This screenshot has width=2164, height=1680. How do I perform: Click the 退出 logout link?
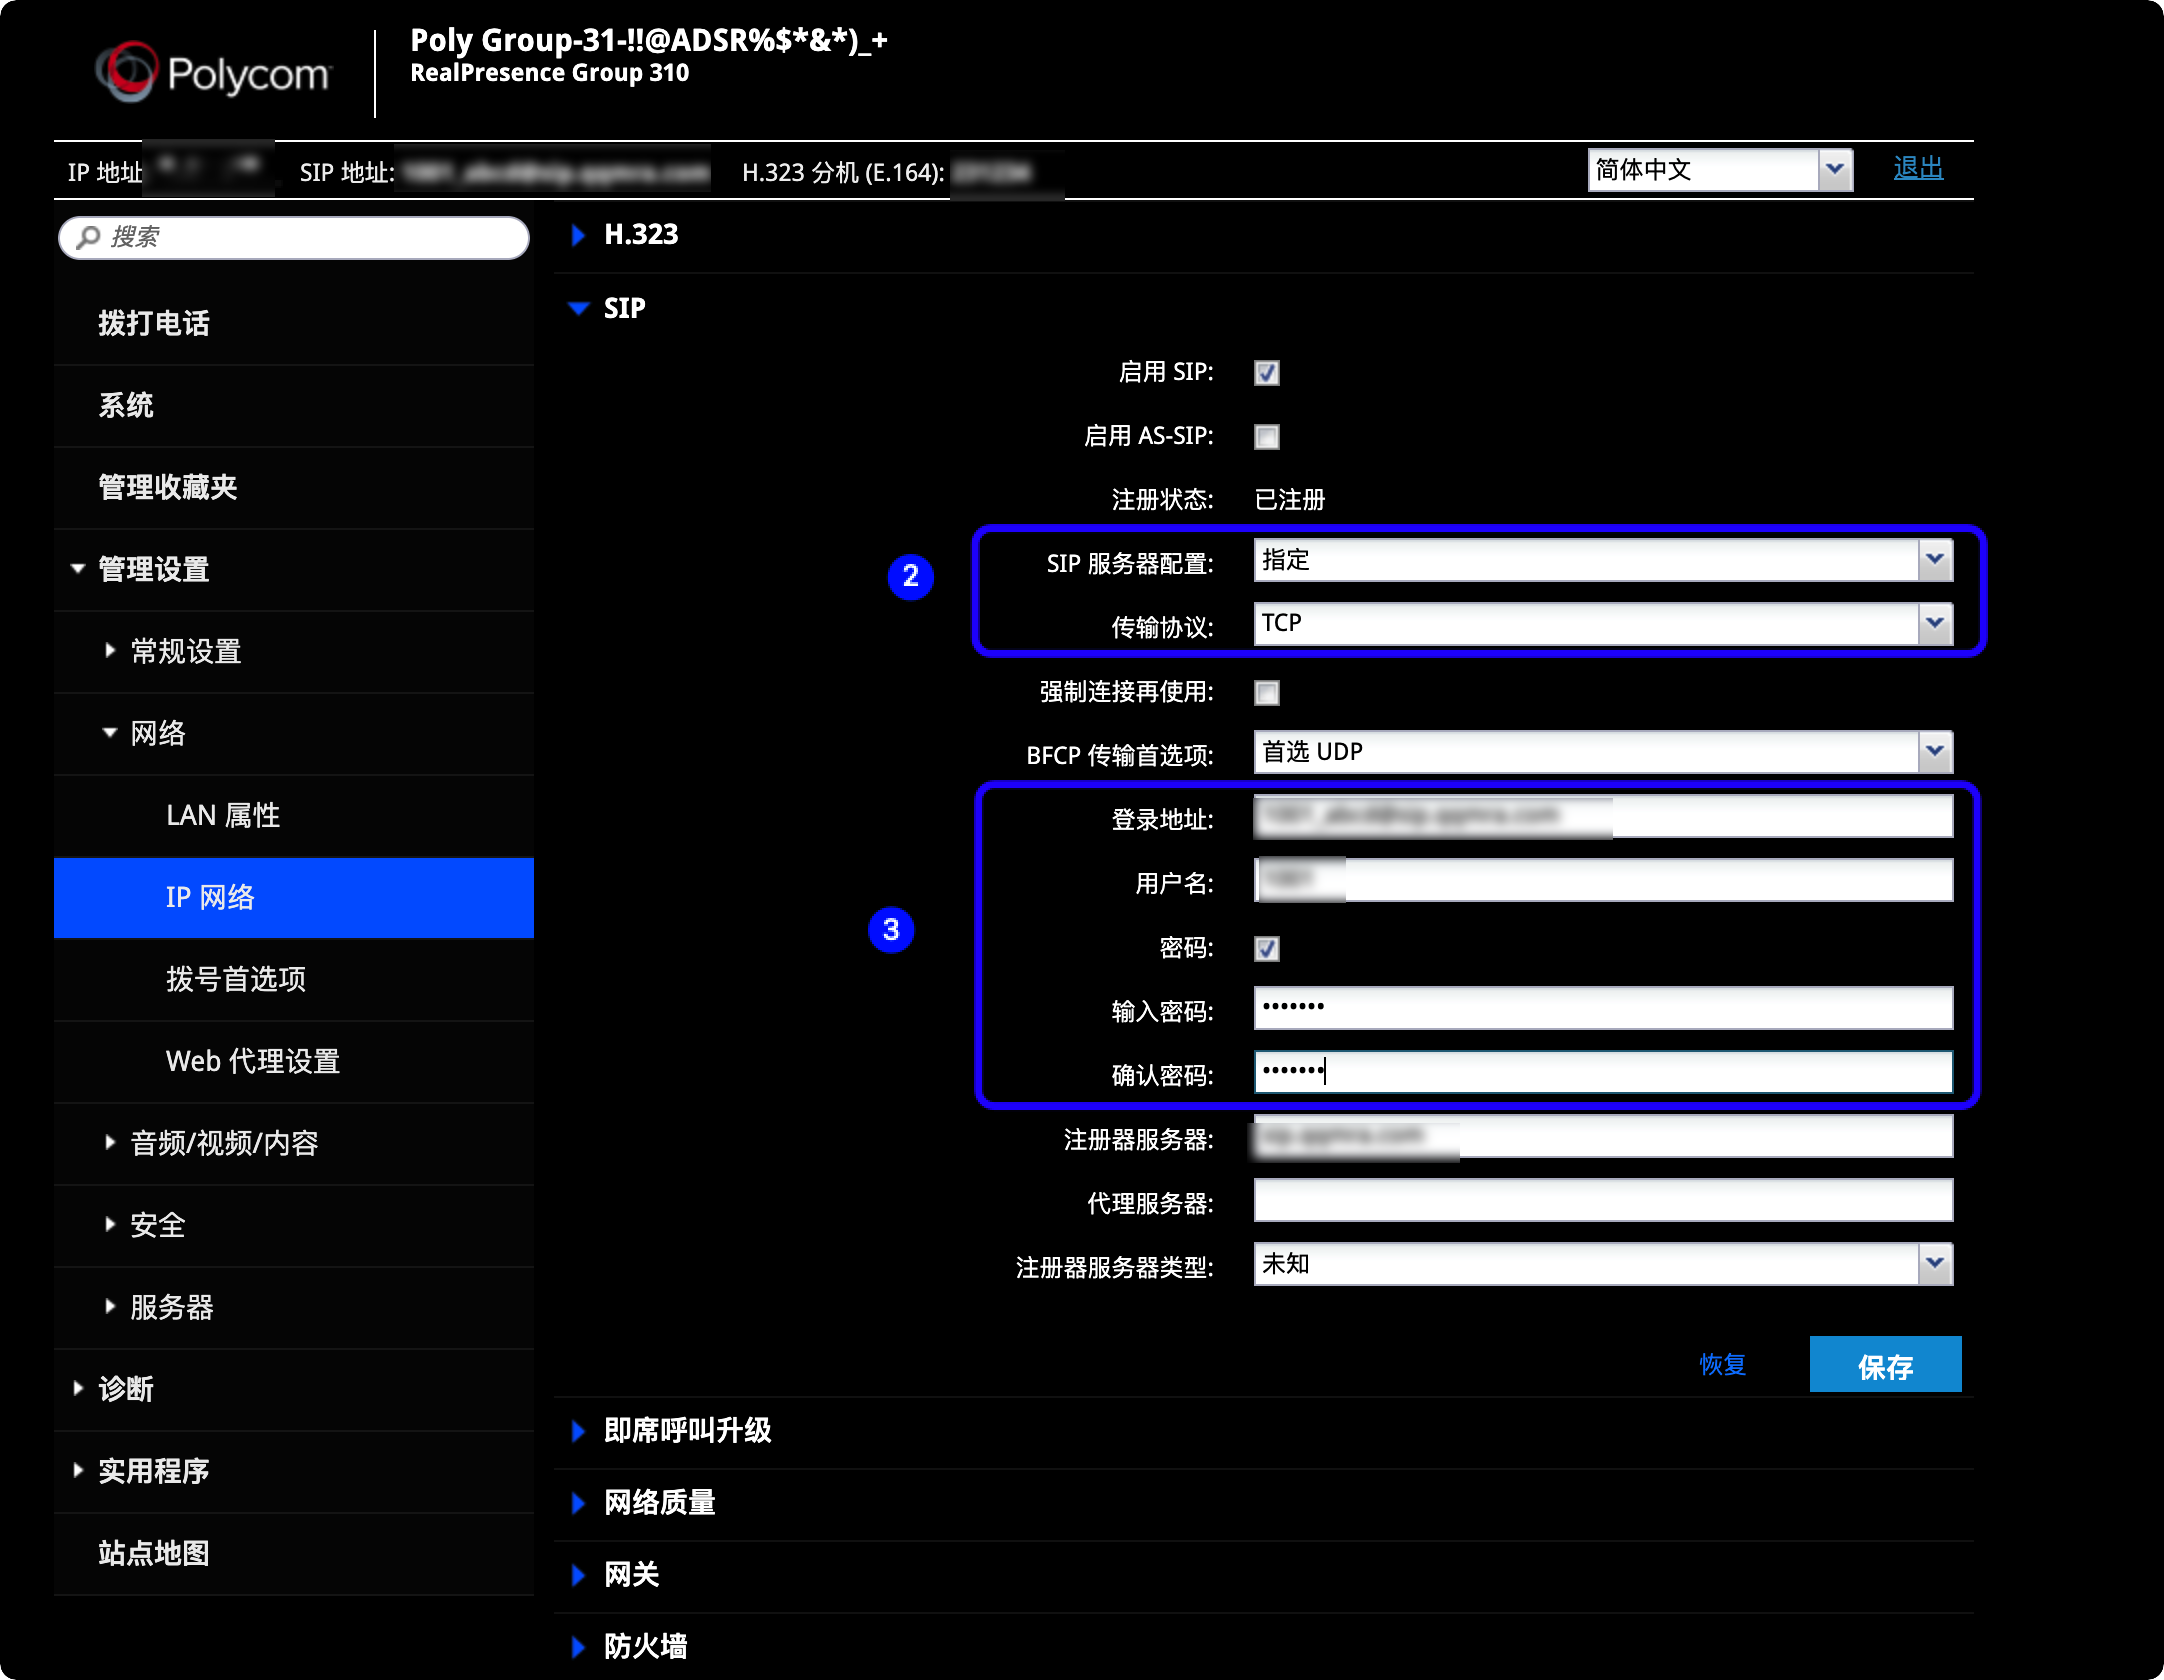click(1918, 168)
